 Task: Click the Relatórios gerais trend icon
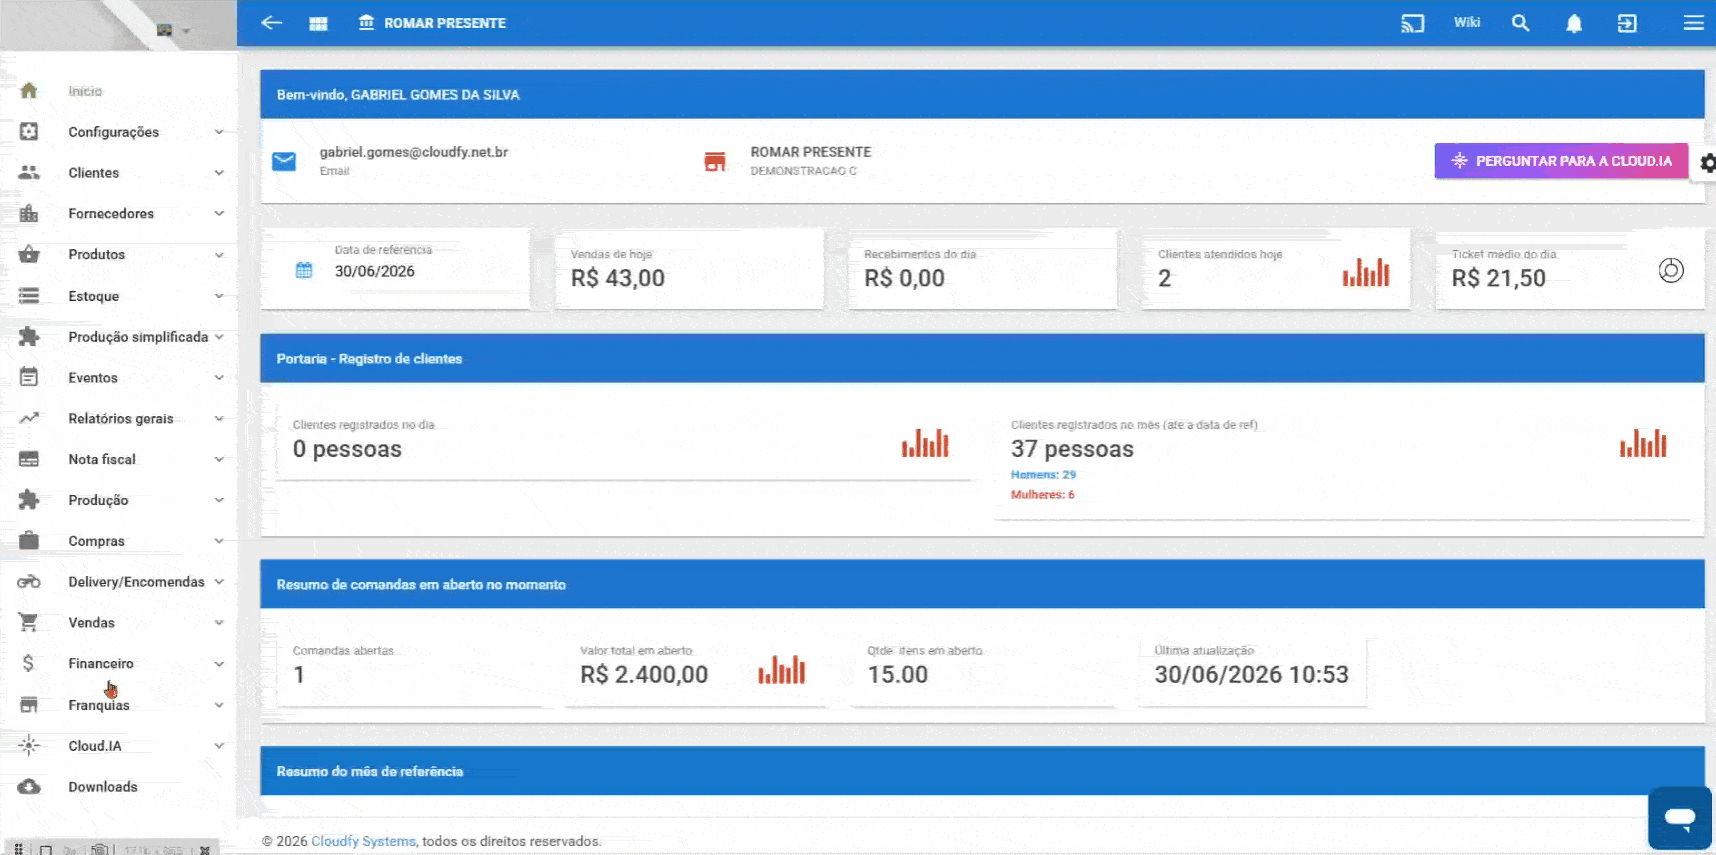coord(29,419)
